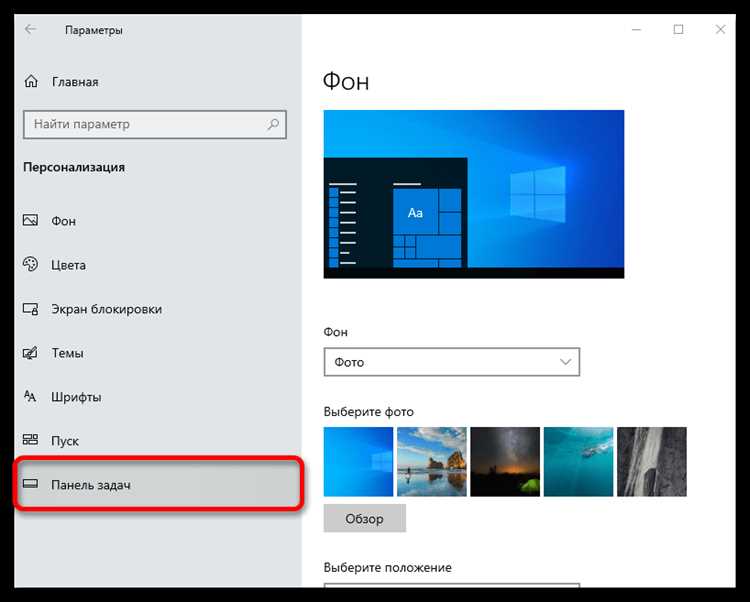Click the Выберите фото label

pyautogui.click(x=369, y=412)
